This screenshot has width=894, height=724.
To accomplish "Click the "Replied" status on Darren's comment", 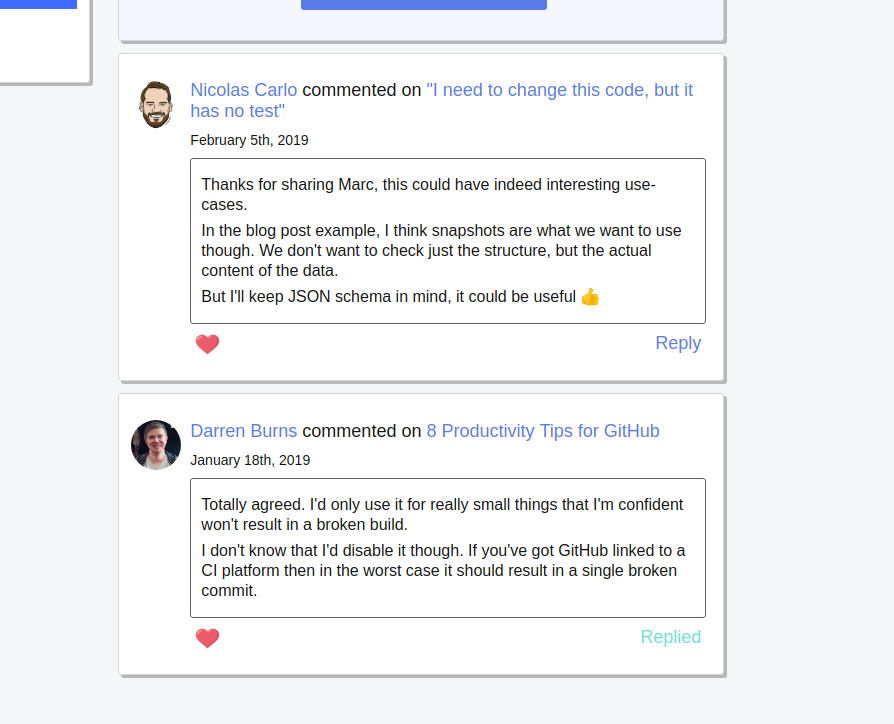I will [x=671, y=637].
